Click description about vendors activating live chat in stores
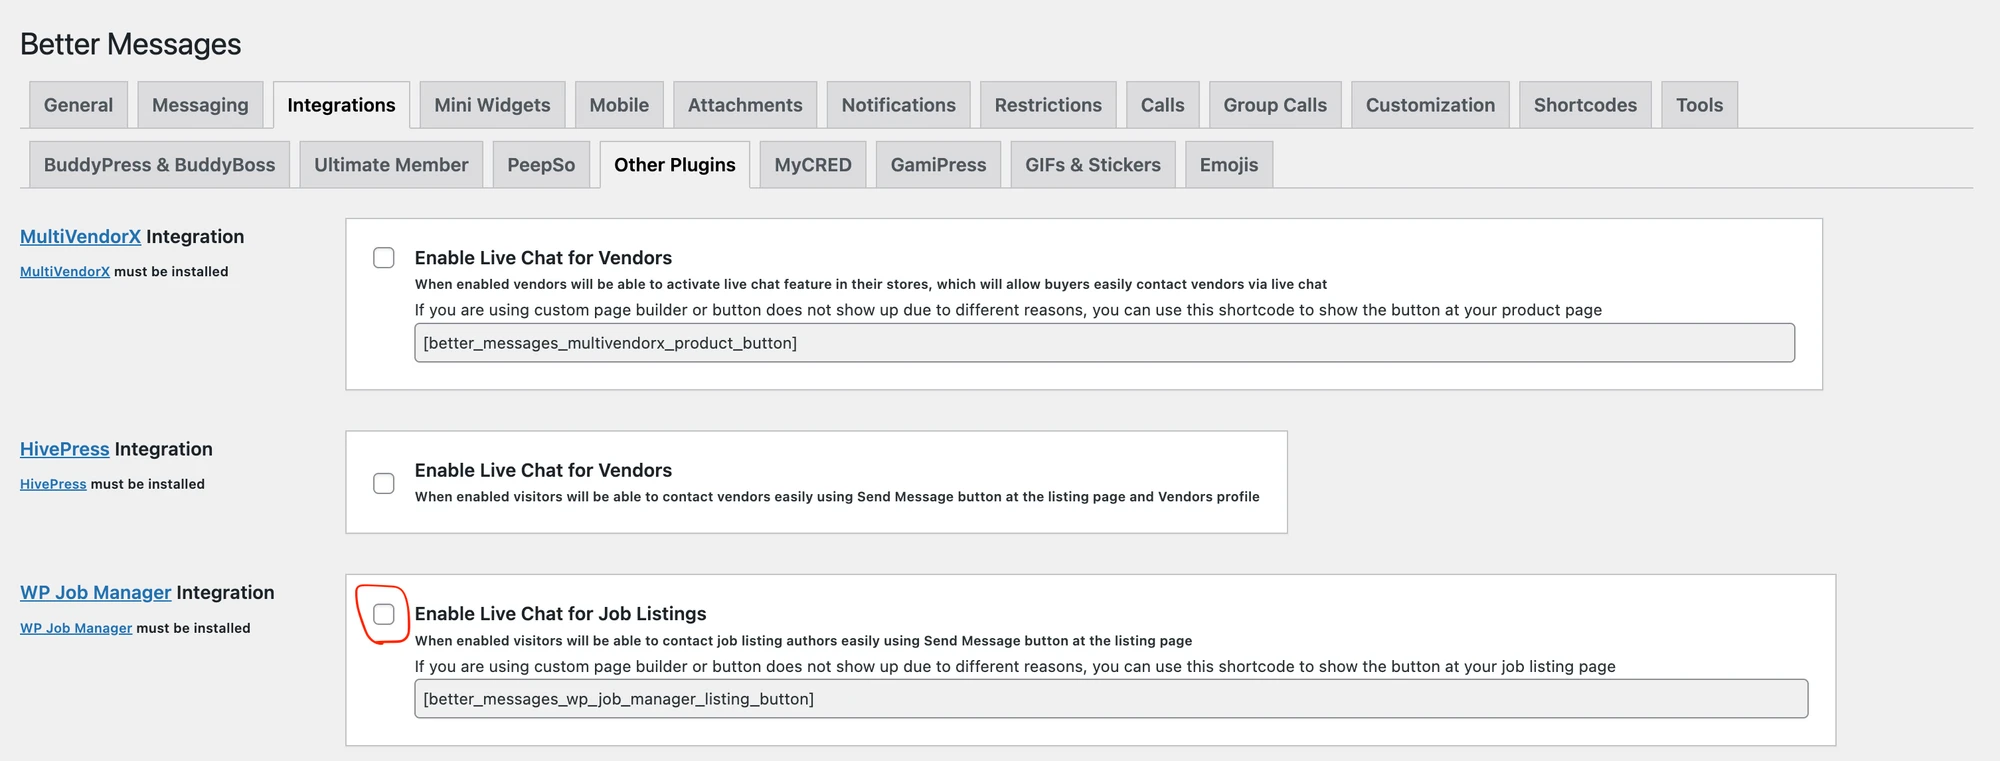2000x761 pixels. pos(871,285)
